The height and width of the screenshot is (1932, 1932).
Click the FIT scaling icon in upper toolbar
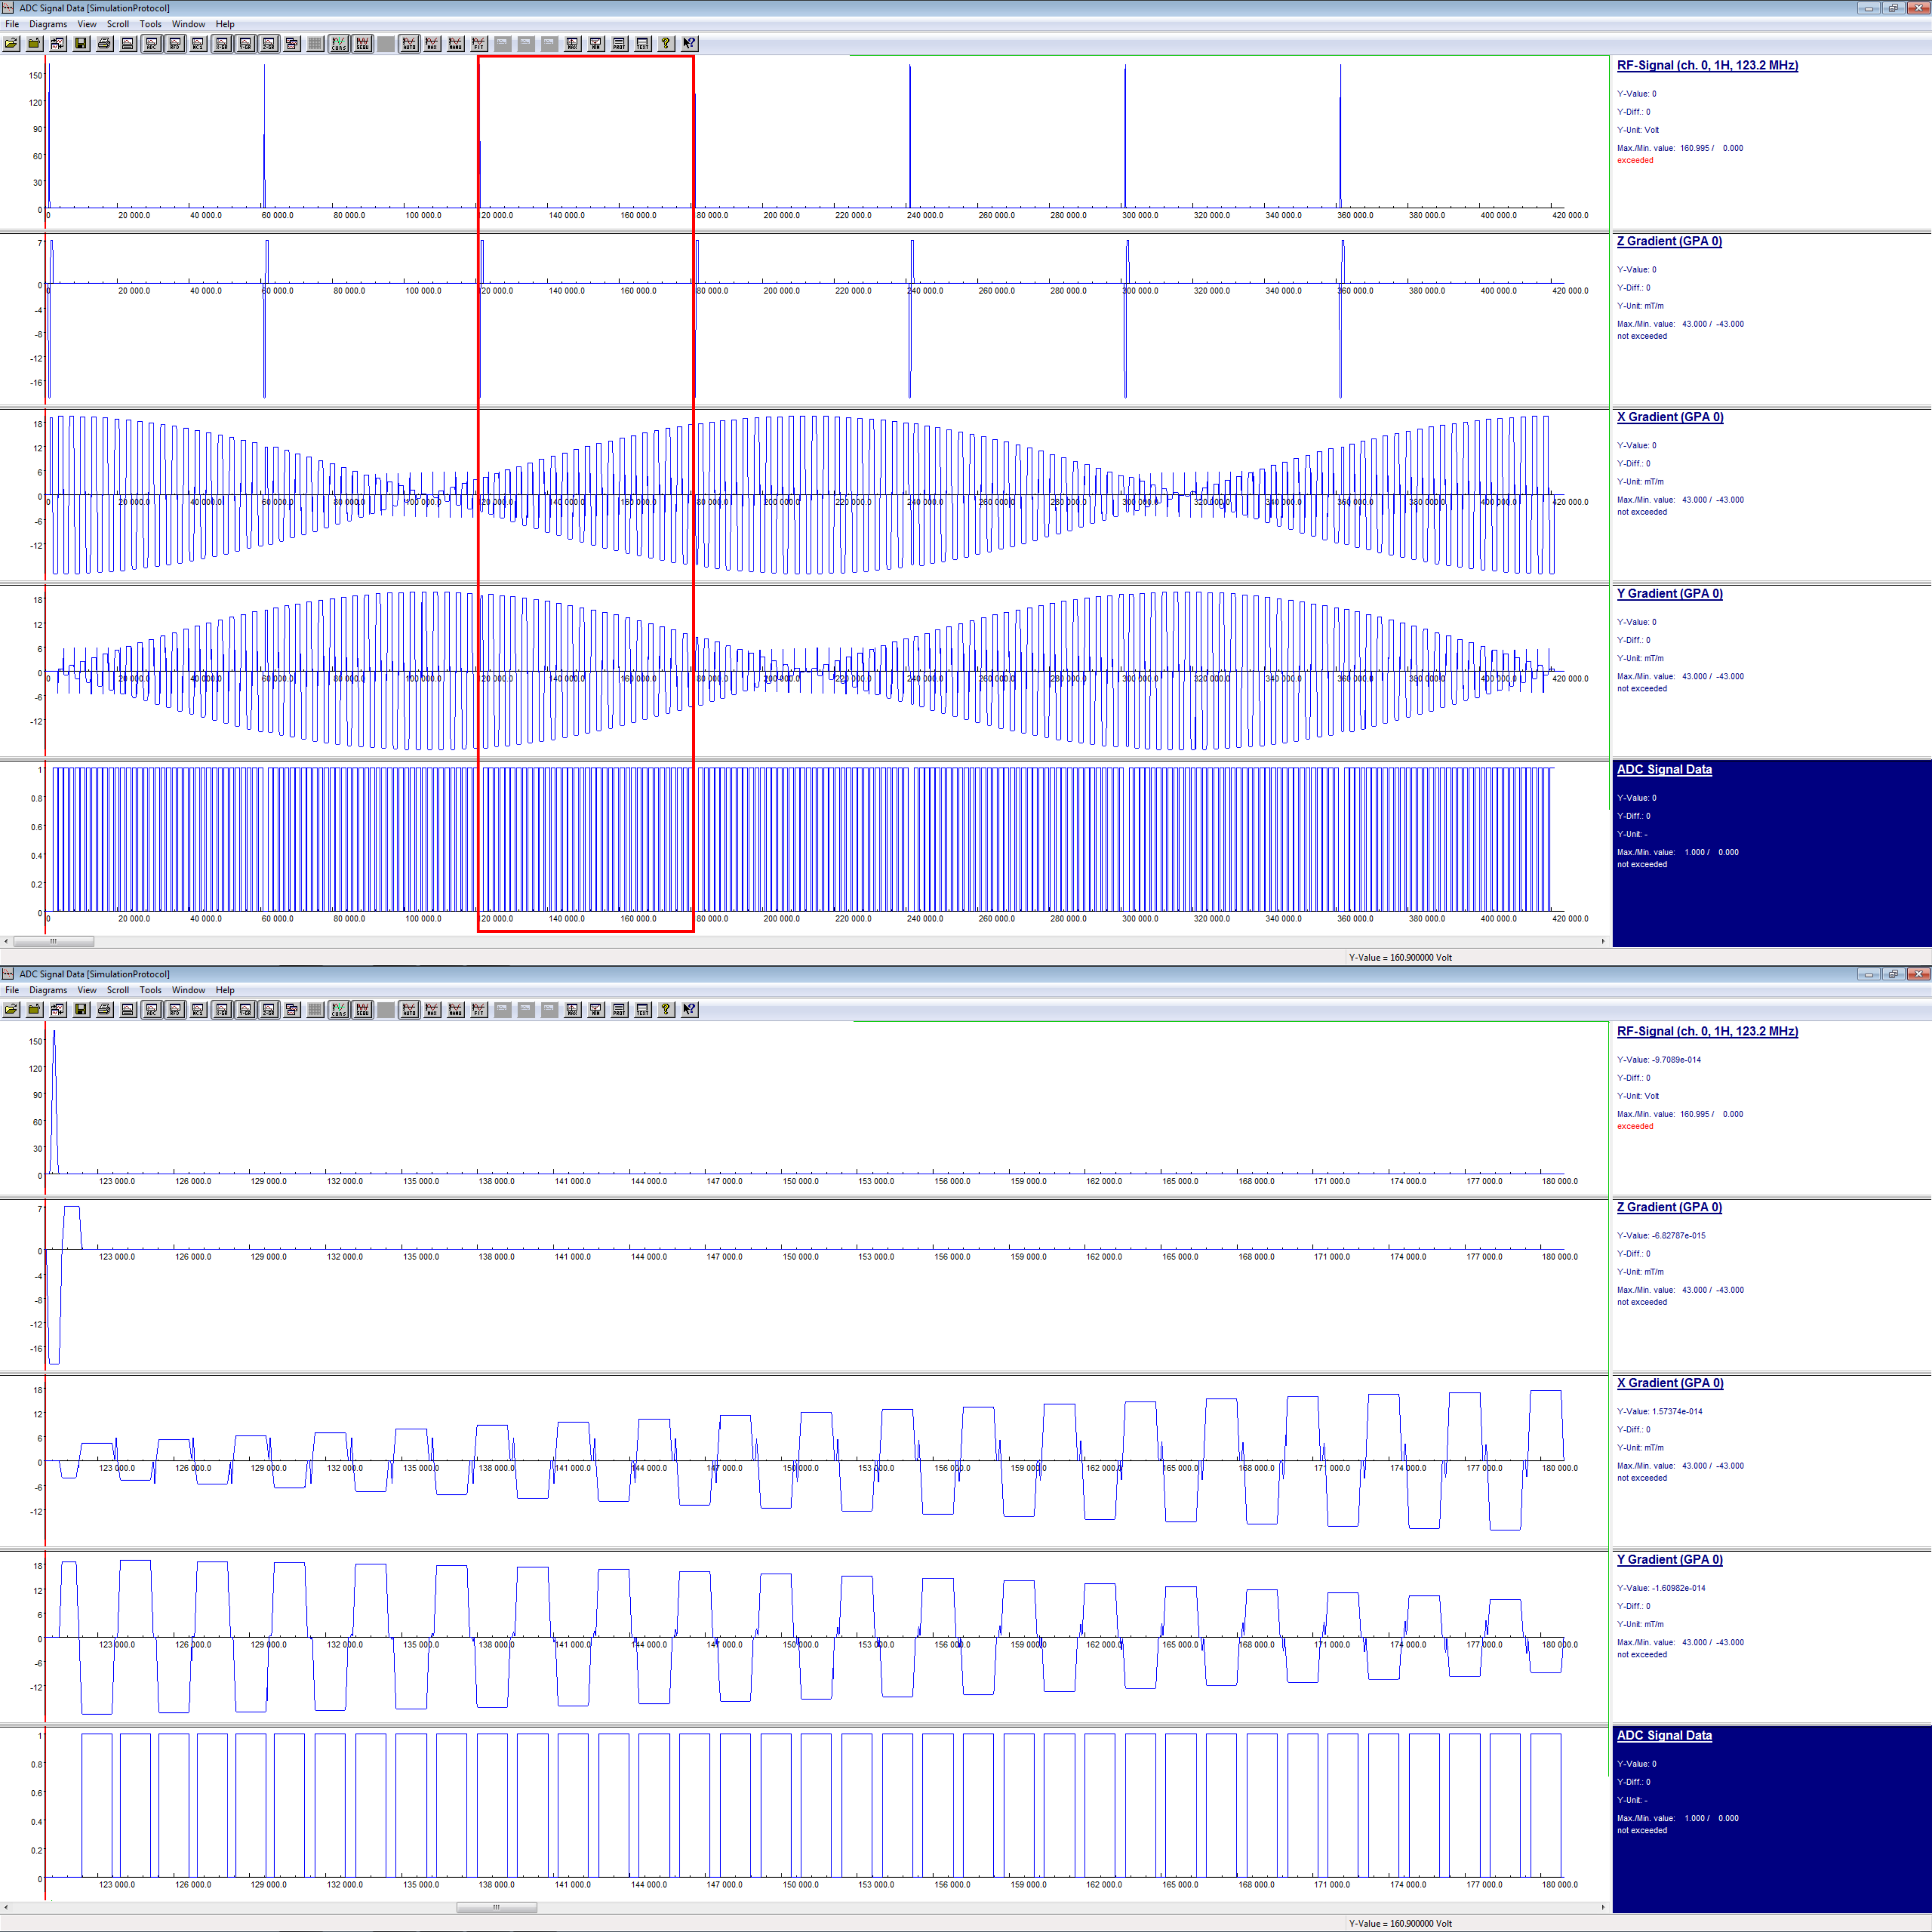coord(479,44)
